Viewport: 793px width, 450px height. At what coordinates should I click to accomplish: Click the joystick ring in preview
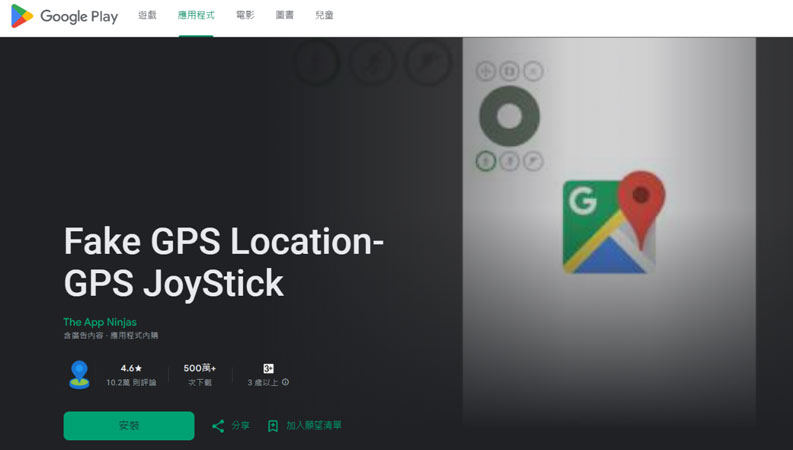tap(509, 116)
